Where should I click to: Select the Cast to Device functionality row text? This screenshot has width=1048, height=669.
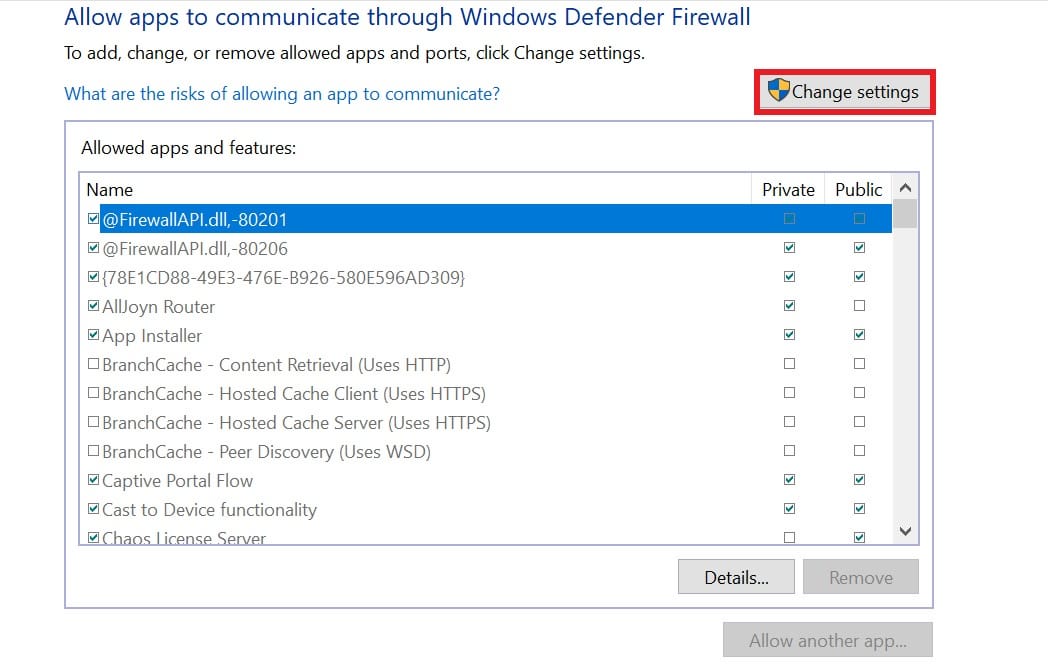pyautogui.click(x=209, y=510)
